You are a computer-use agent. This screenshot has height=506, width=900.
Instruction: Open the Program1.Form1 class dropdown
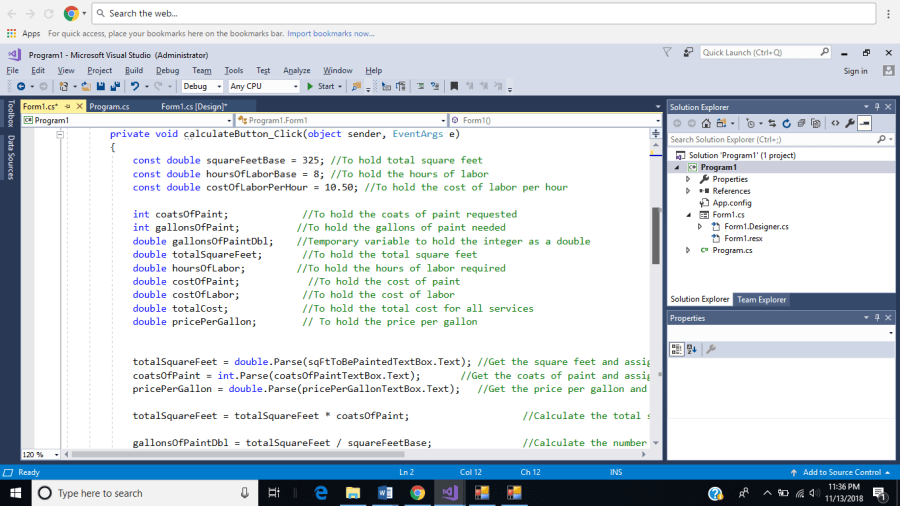click(443, 120)
